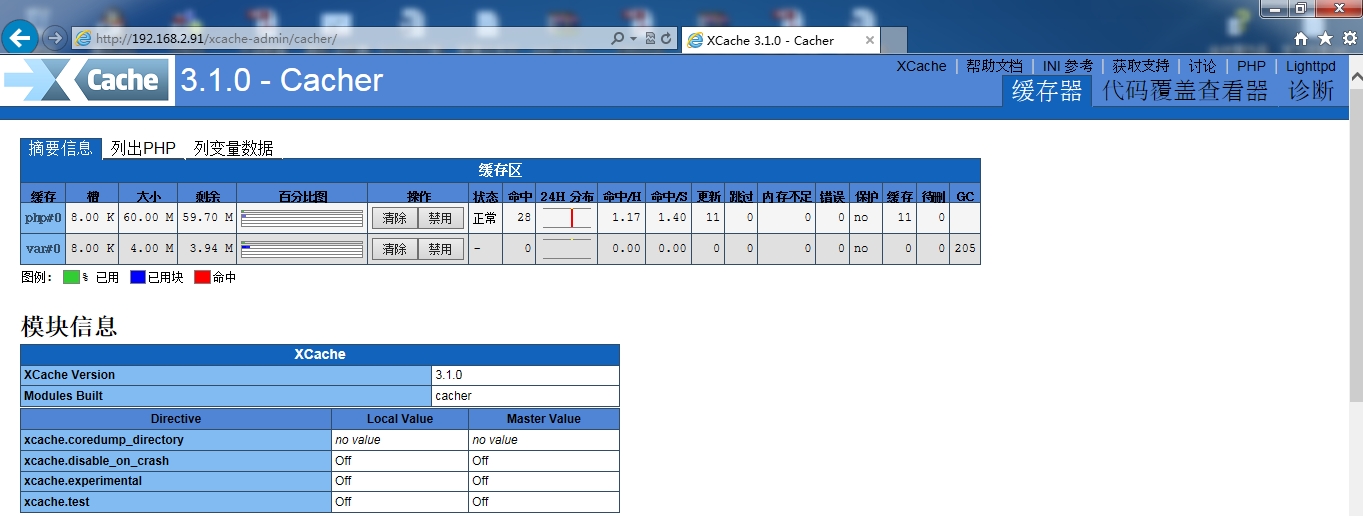This screenshot has width=1363, height=516.
Task: Click the php#0 status 正常
Action: pyautogui.click(x=485, y=218)
